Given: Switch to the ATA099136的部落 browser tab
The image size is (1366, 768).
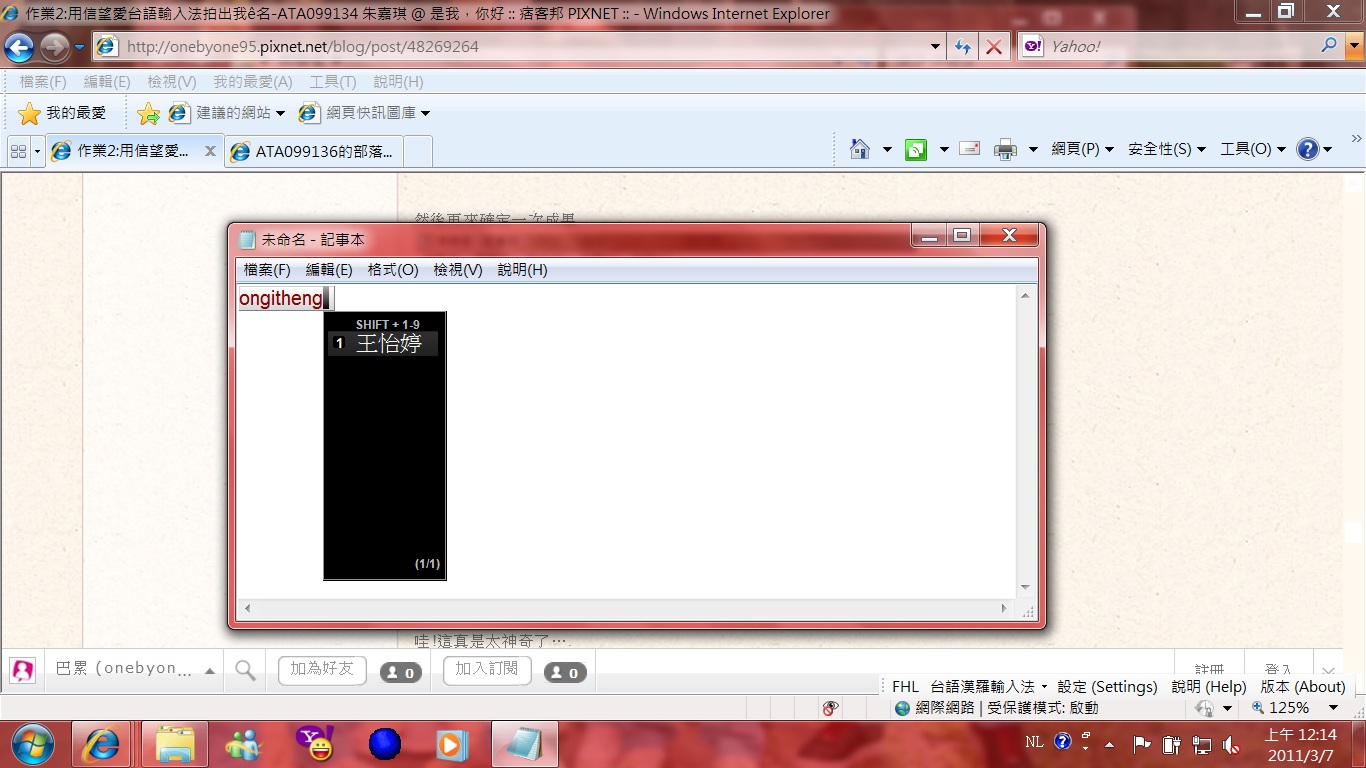Looking at the screenshot, I should pos(313,151).
